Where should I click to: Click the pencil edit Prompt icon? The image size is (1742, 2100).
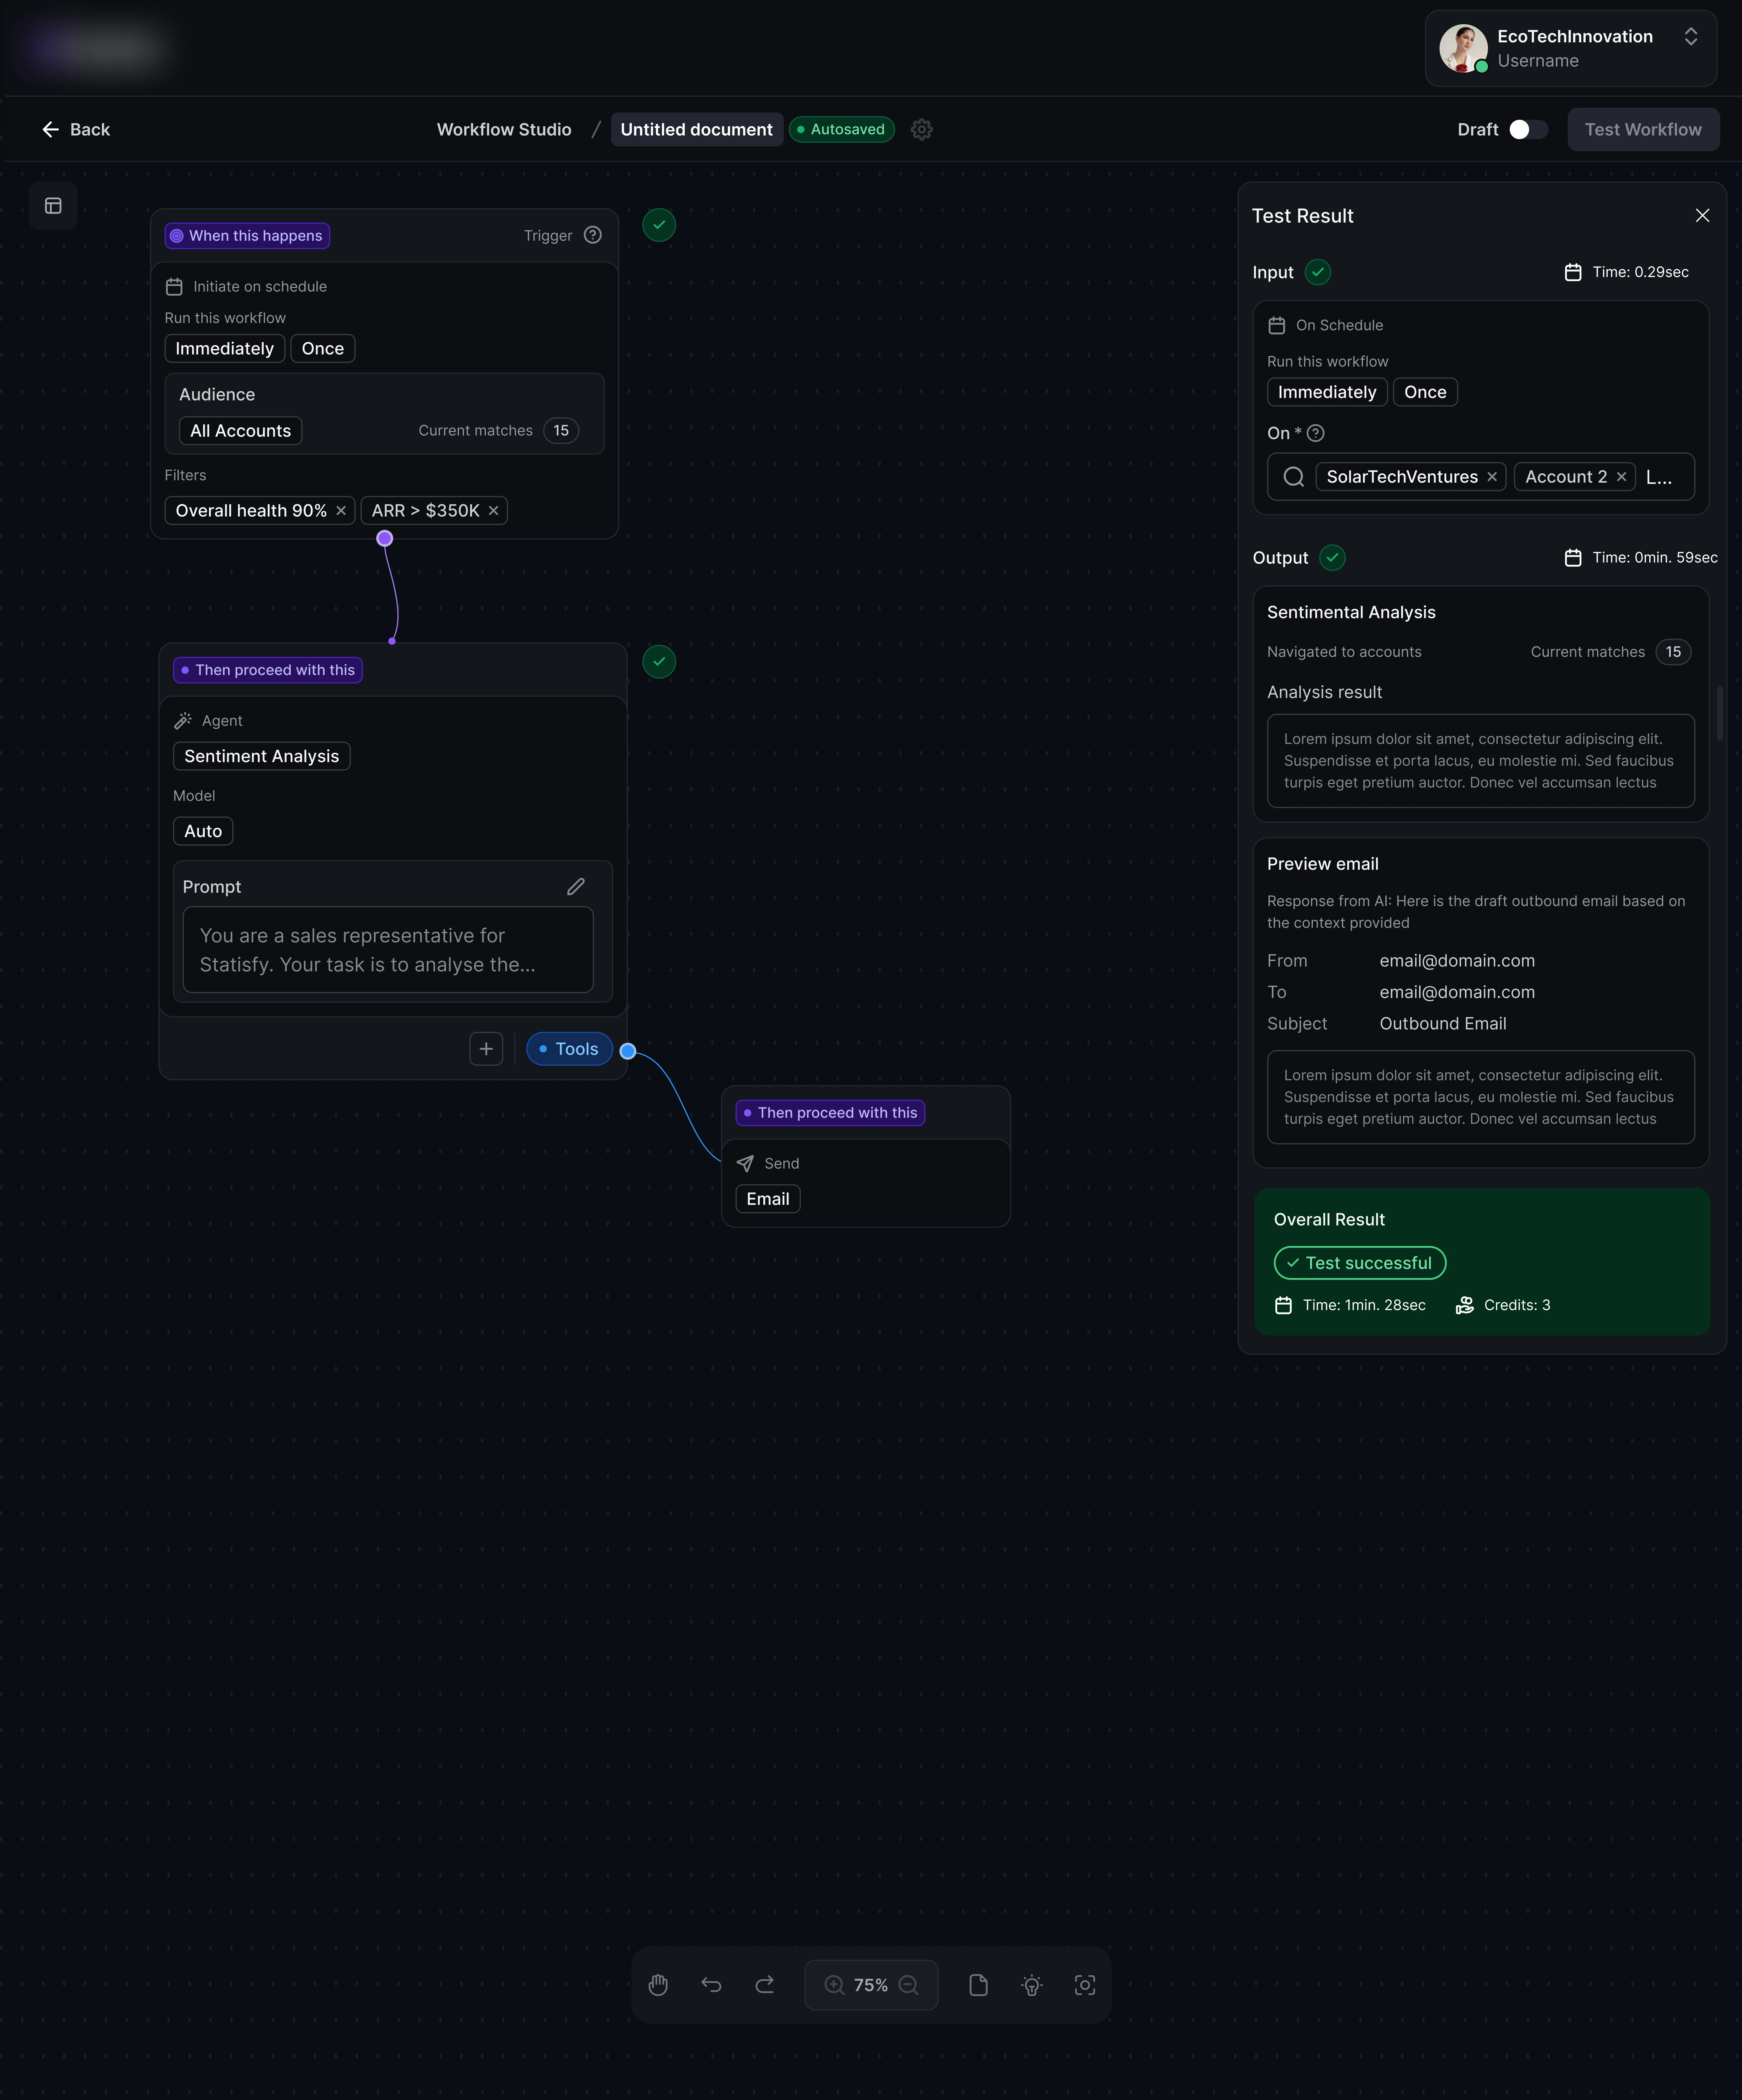[x=576, y=887]
